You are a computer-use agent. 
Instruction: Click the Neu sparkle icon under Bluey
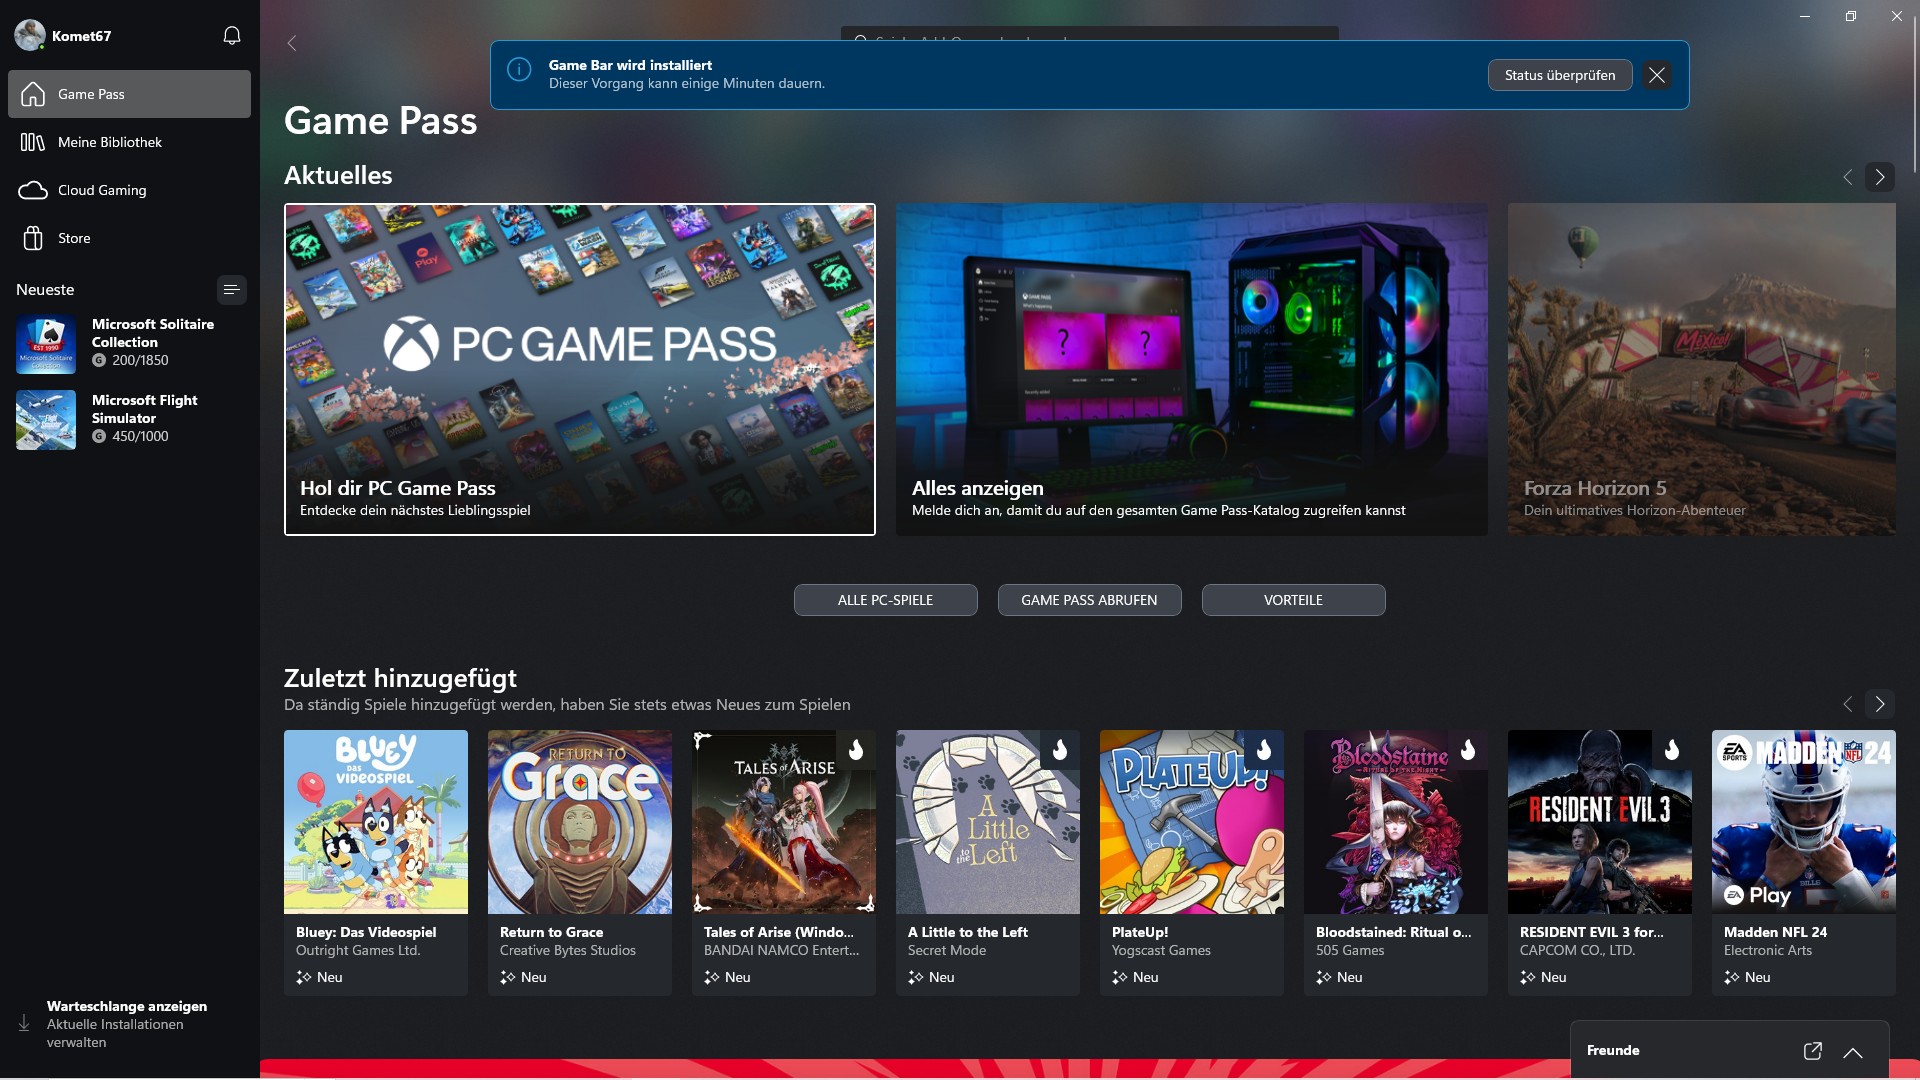click(x=304, y=977)
